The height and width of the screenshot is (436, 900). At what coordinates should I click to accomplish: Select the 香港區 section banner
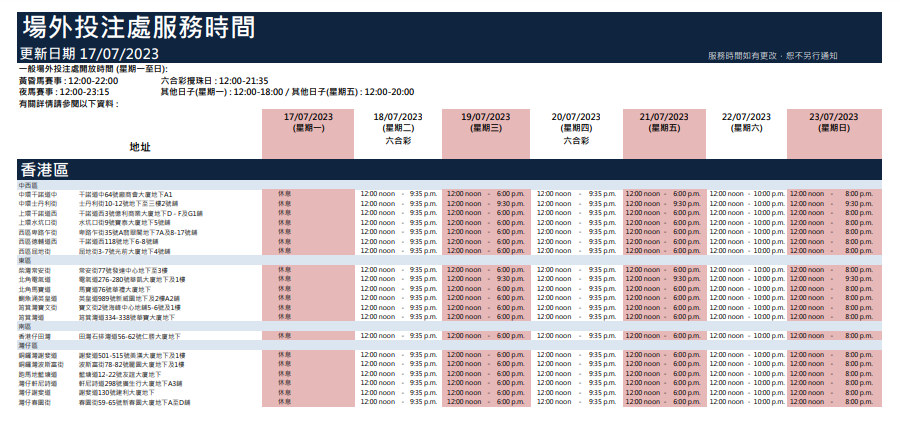pos(45,169)
